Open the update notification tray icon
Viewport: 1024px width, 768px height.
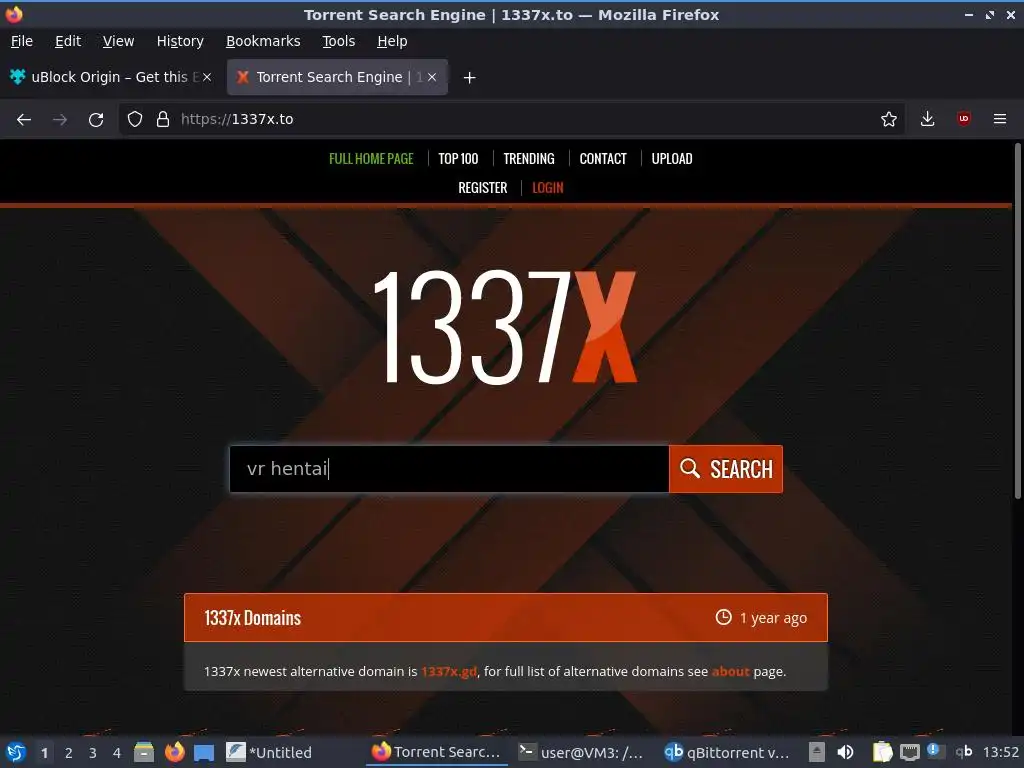935,750
